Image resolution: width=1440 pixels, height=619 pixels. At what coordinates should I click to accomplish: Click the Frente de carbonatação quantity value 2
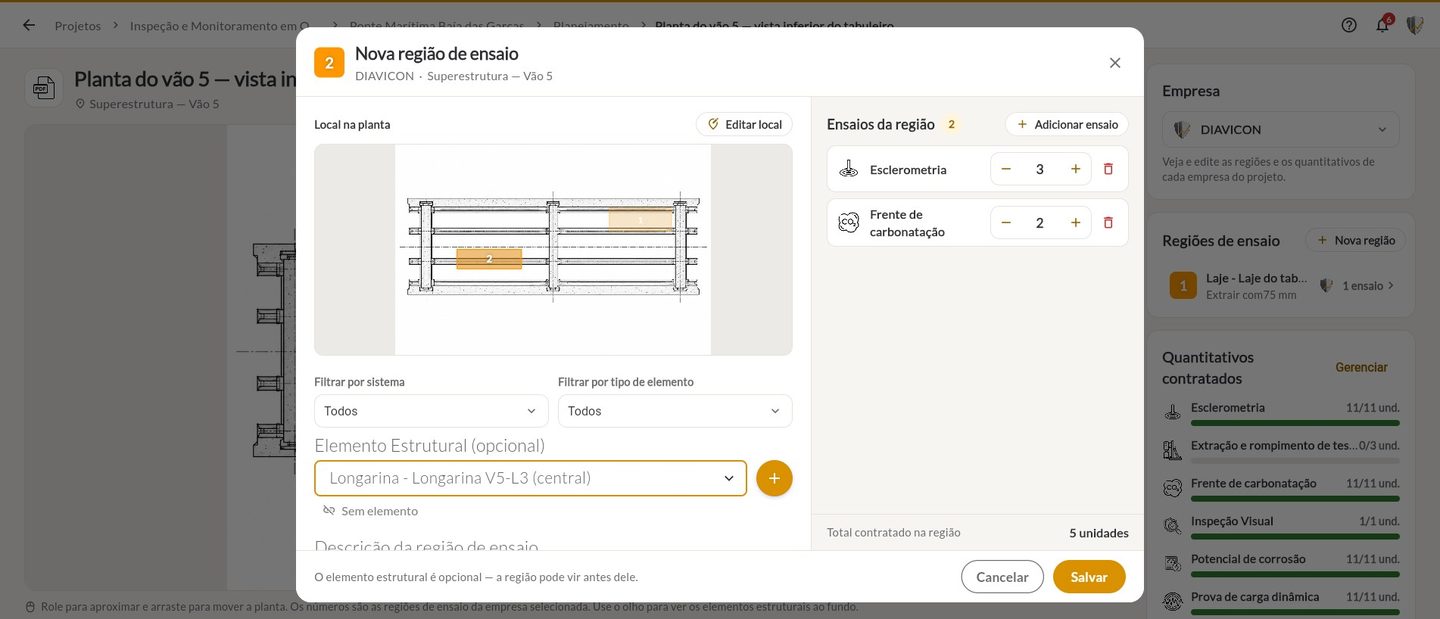pos(1040,222)
